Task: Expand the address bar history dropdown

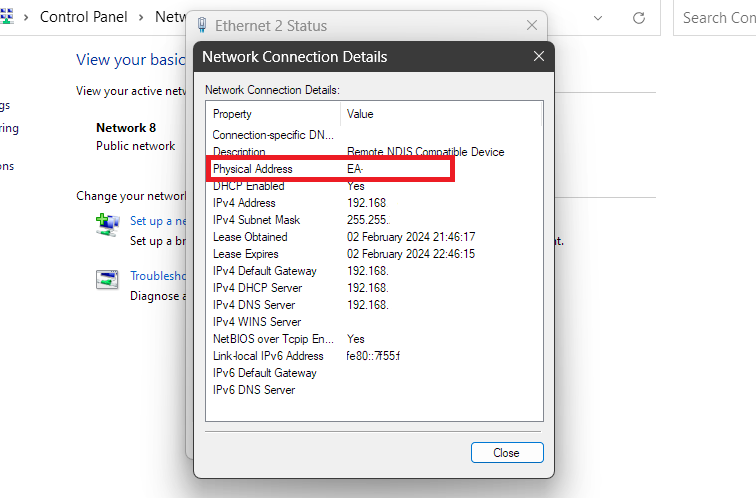Action: point(598,18)
